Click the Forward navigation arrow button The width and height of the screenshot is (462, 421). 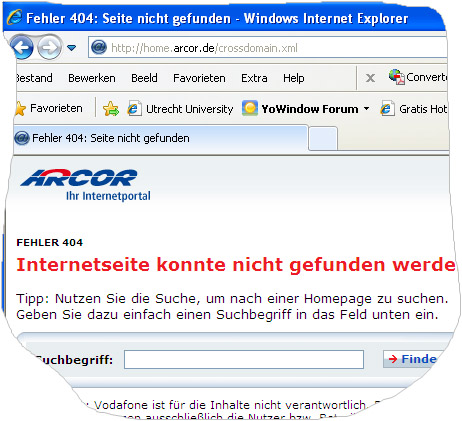(50, 48)
